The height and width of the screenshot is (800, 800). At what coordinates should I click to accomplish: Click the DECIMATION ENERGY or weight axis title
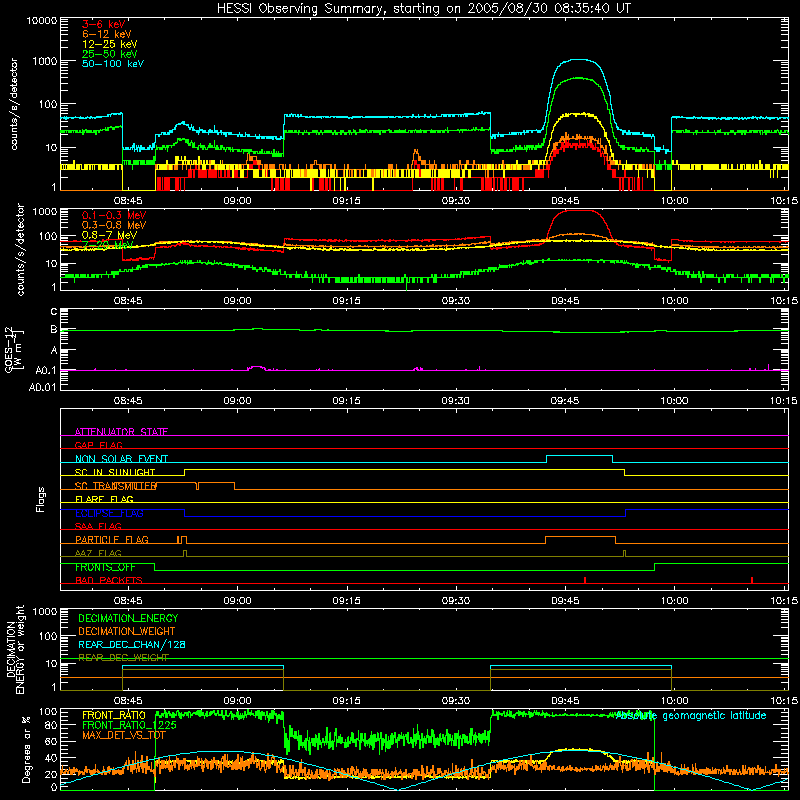point(15,649)
